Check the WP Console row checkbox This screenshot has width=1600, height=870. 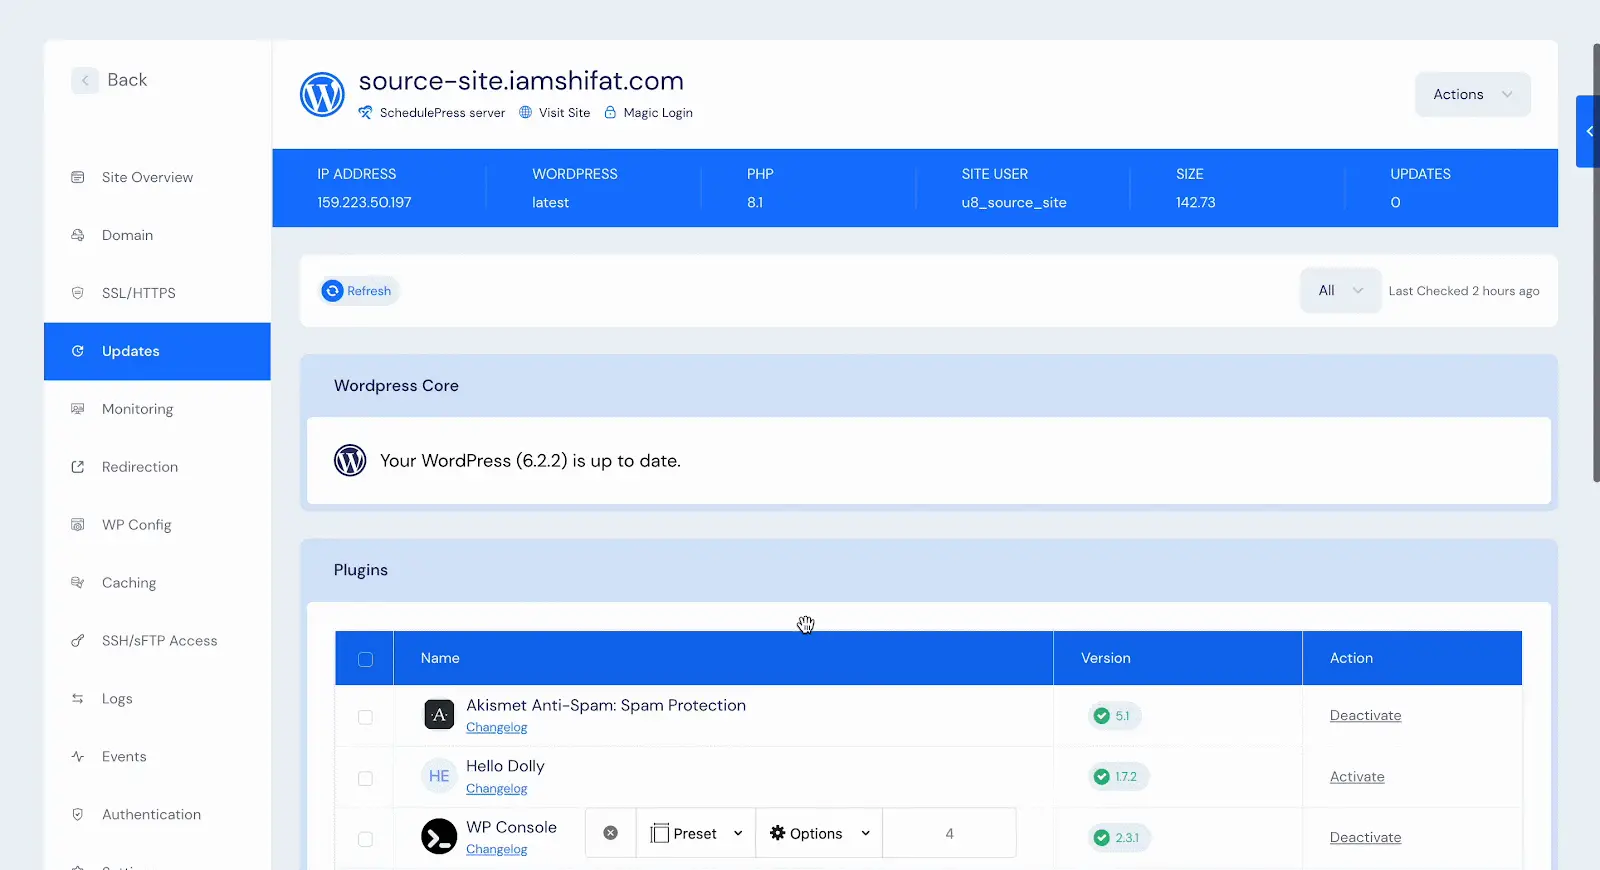(x=365, y=839)
